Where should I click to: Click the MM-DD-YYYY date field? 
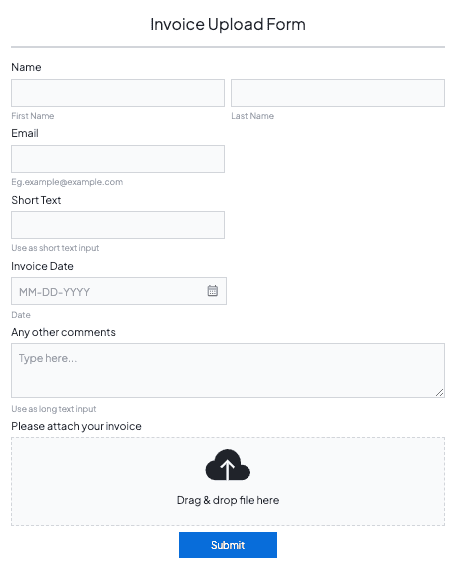(119, 291)
